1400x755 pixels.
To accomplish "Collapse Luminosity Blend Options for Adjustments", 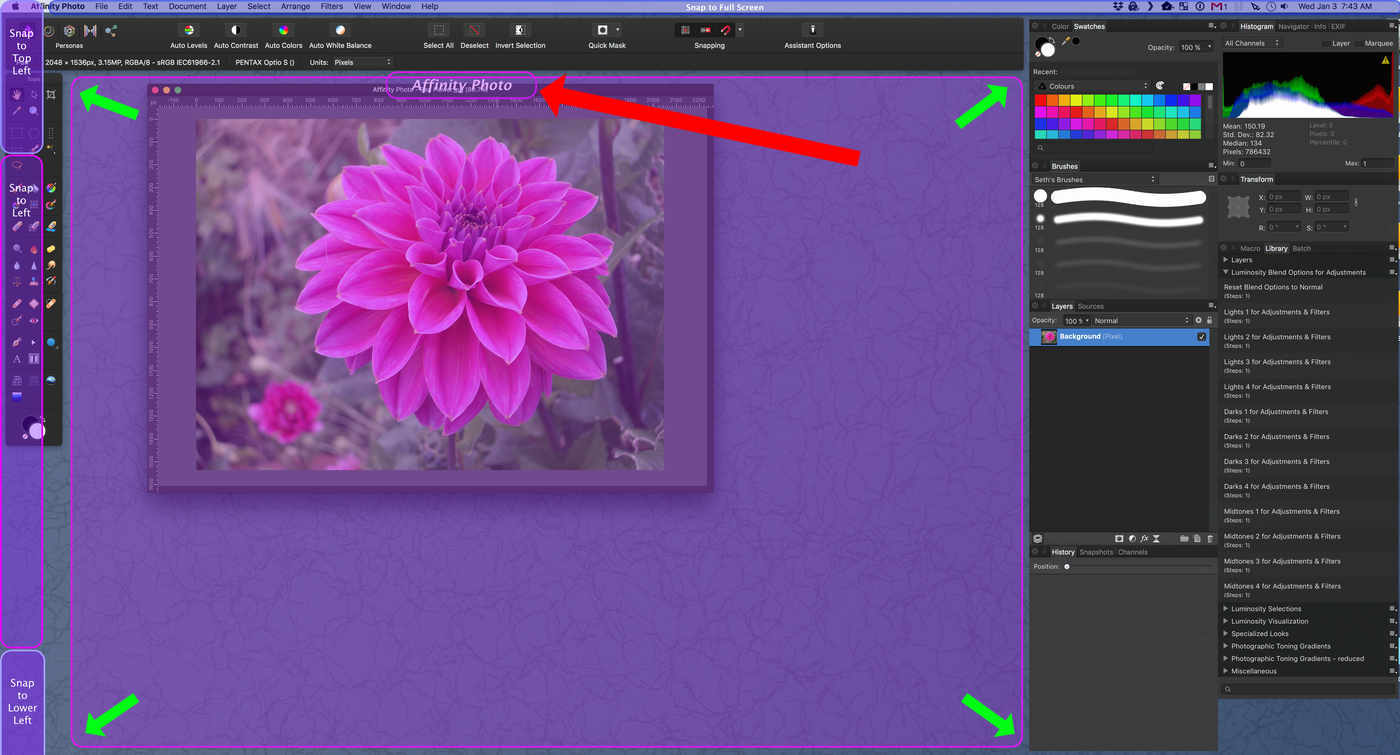I will 1226,272.
